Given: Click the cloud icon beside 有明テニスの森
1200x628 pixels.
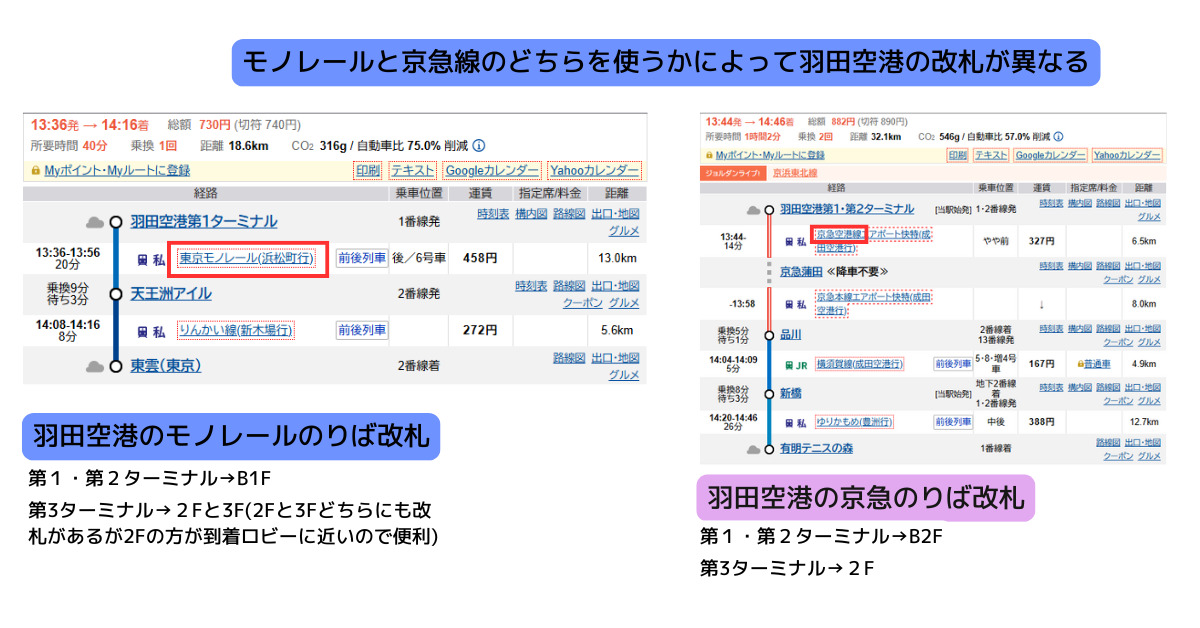Looking at the screenshot, I should pyautogui.click(x=754, y=449).
